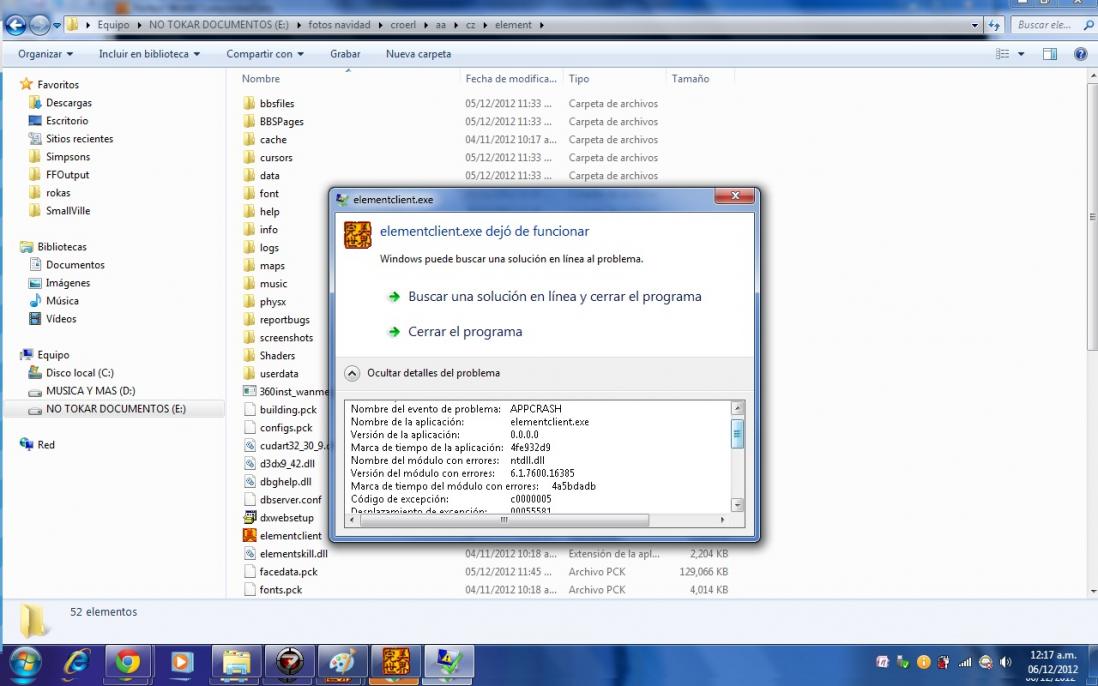This screenshot has height=686, width=1098.
Task: Switch to the elementclient game taskbar button
Action: click(x=396, y=662)
